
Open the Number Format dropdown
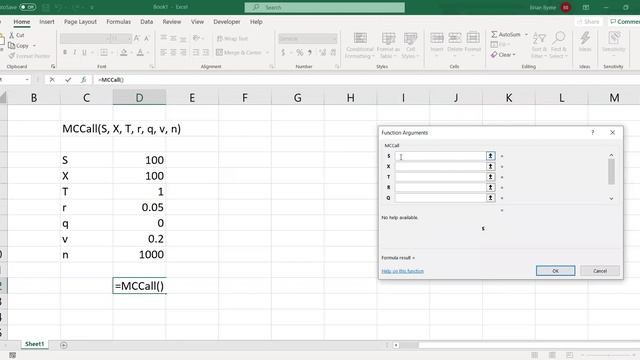[335, 39]
